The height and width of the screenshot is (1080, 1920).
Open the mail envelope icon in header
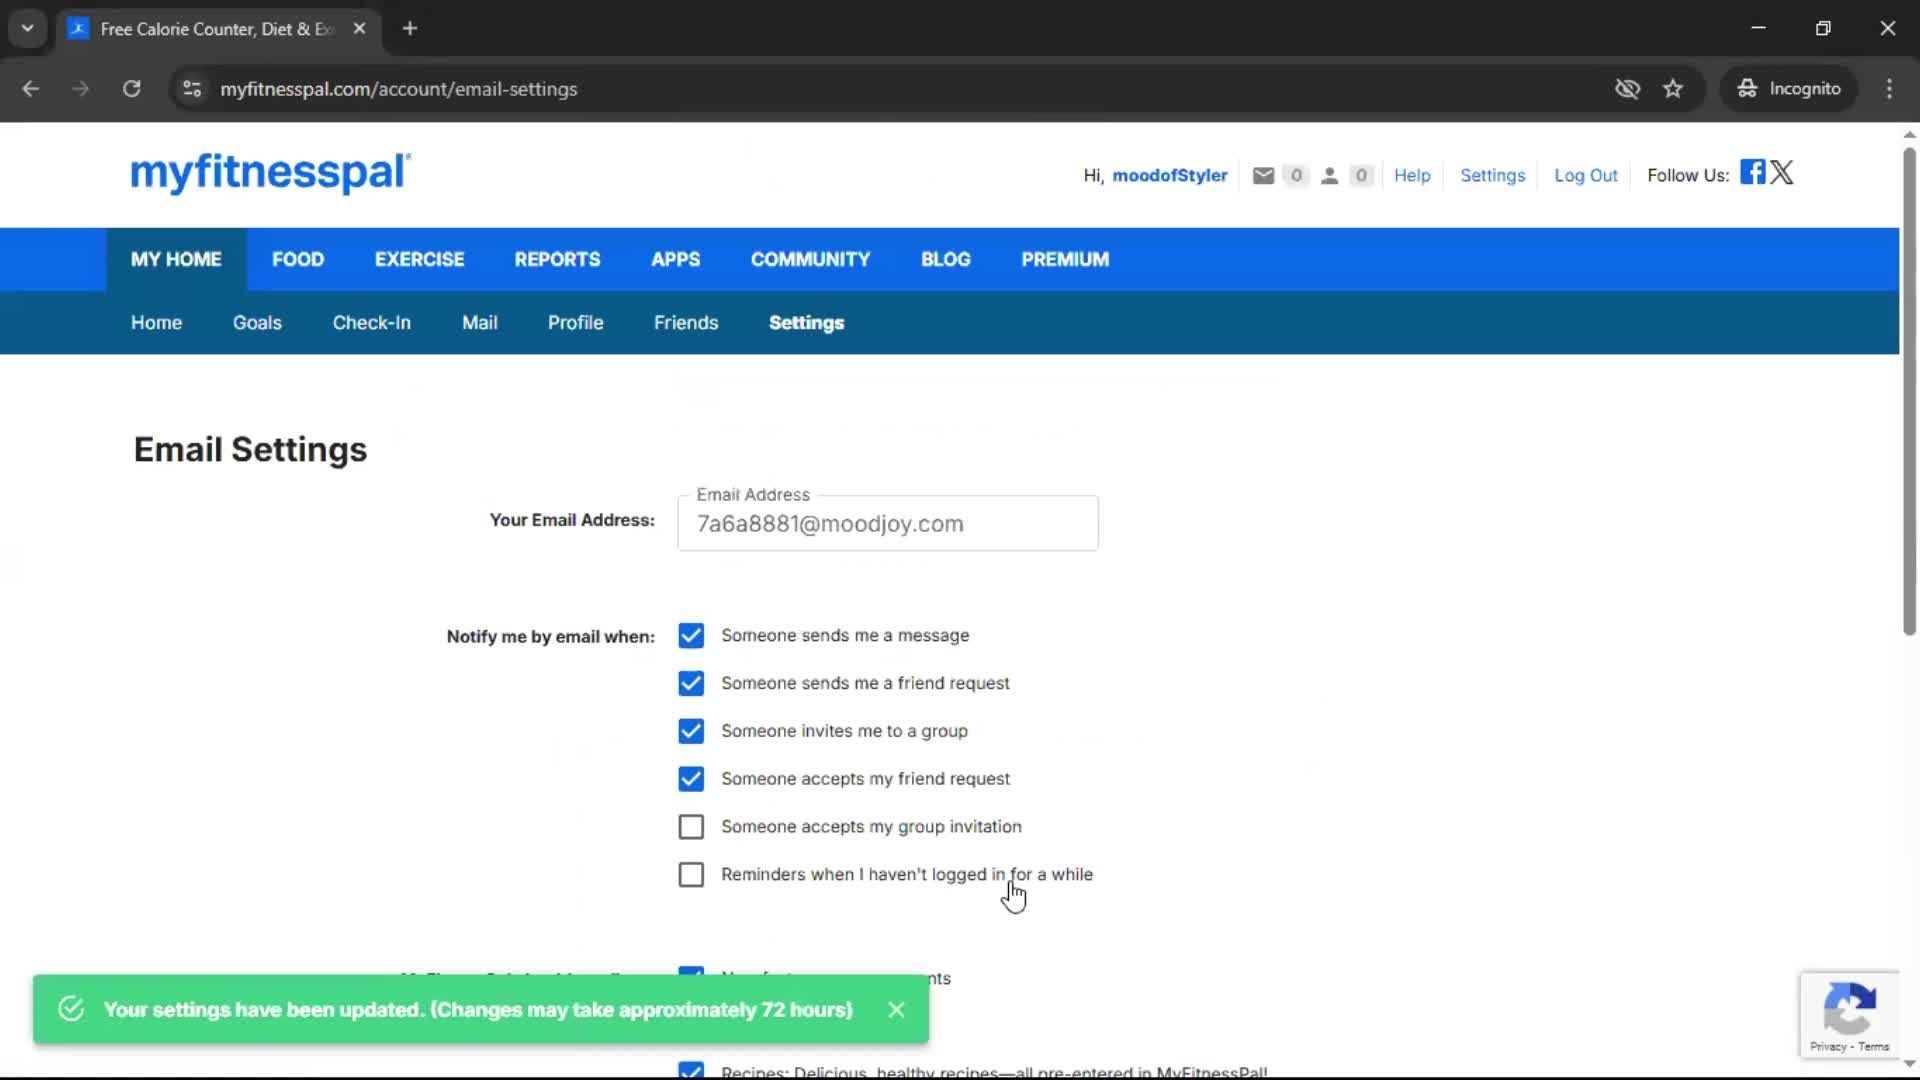tap(1263, 176)
